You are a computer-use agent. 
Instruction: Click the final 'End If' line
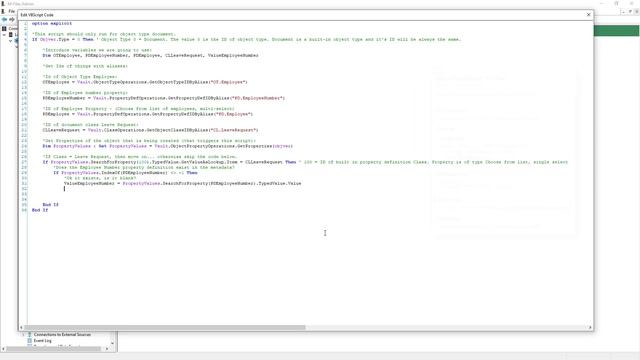(x=40, y=210)
